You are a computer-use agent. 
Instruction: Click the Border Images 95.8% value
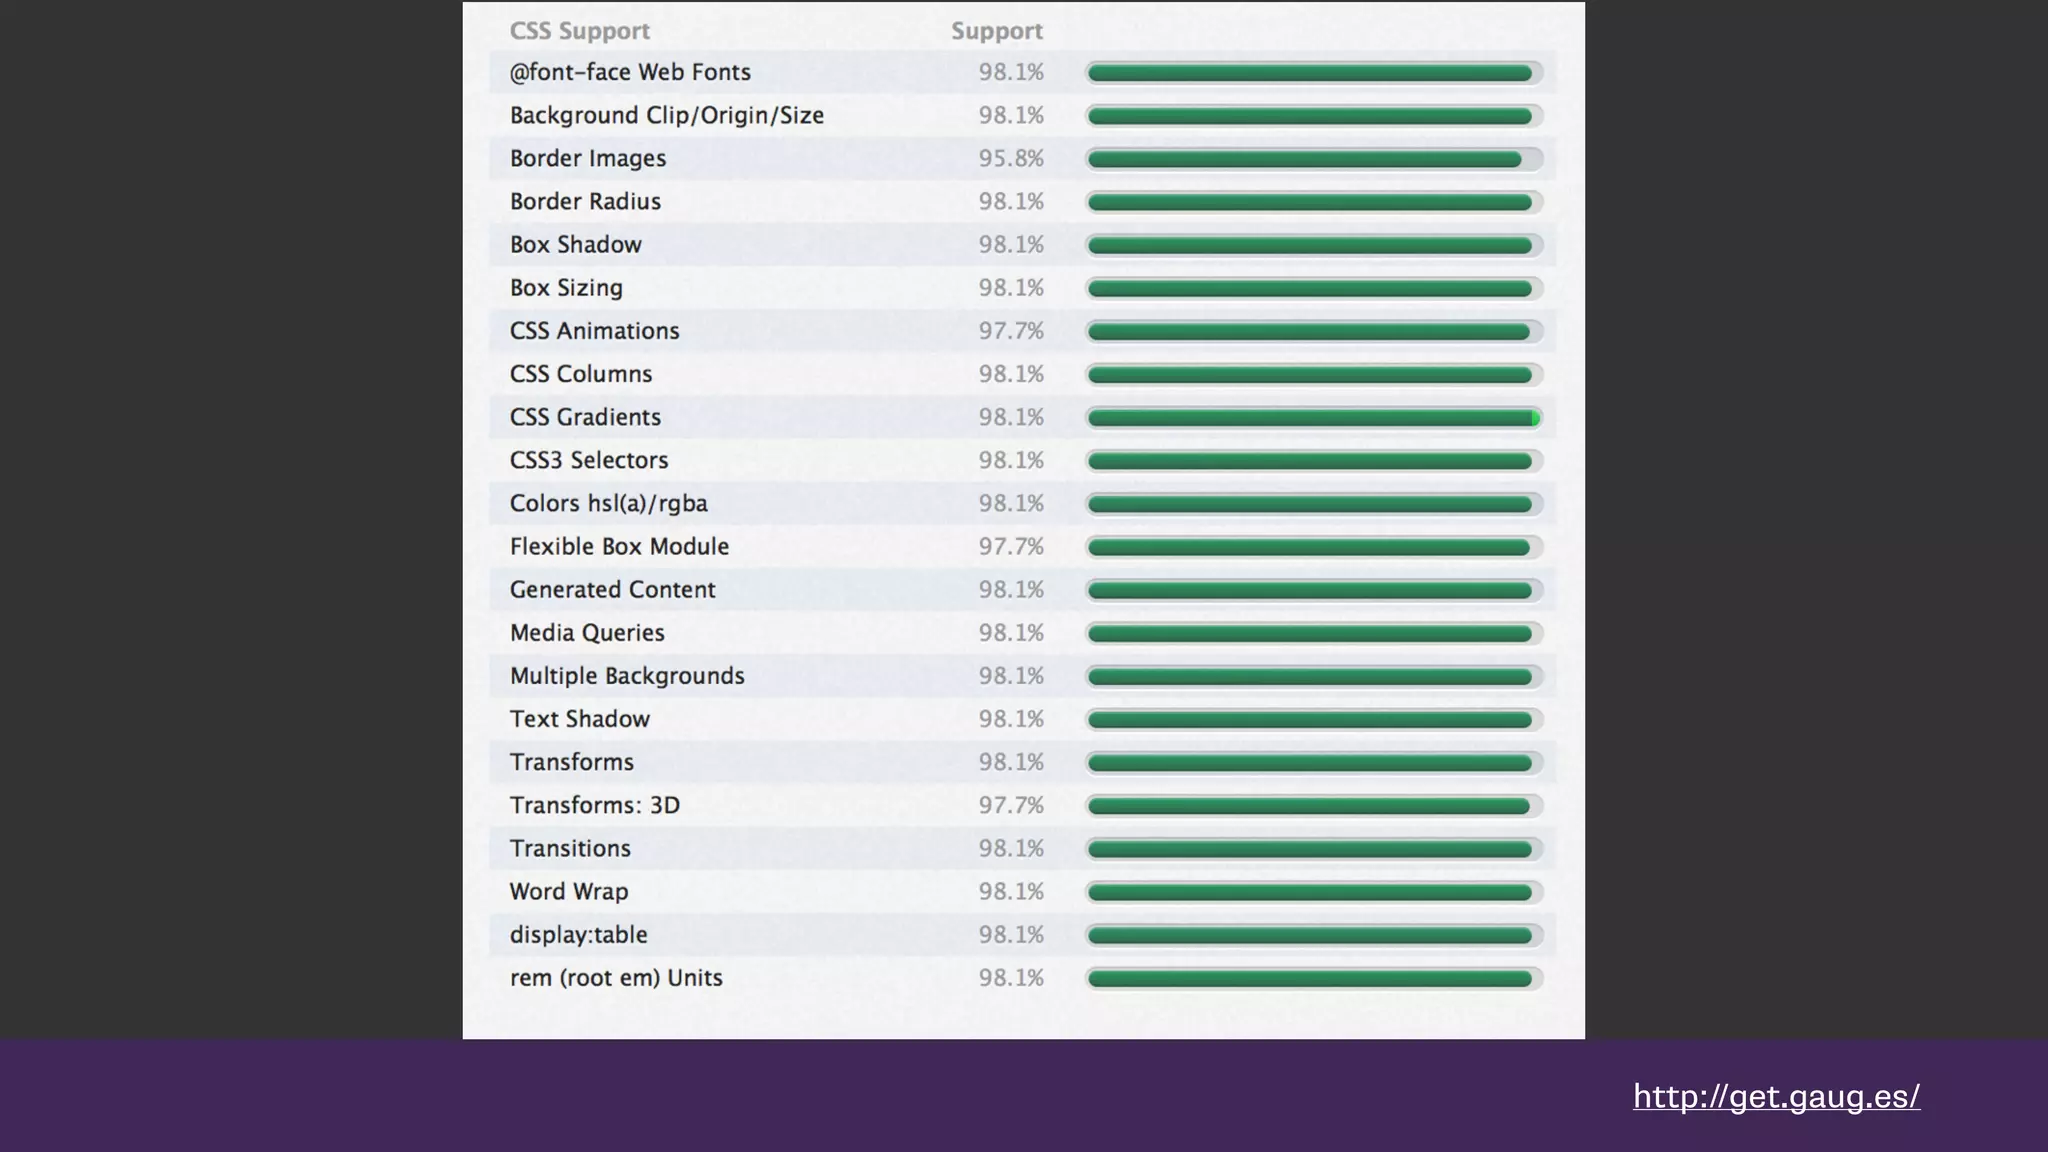pyautogui.click(x=1010, y=159)
